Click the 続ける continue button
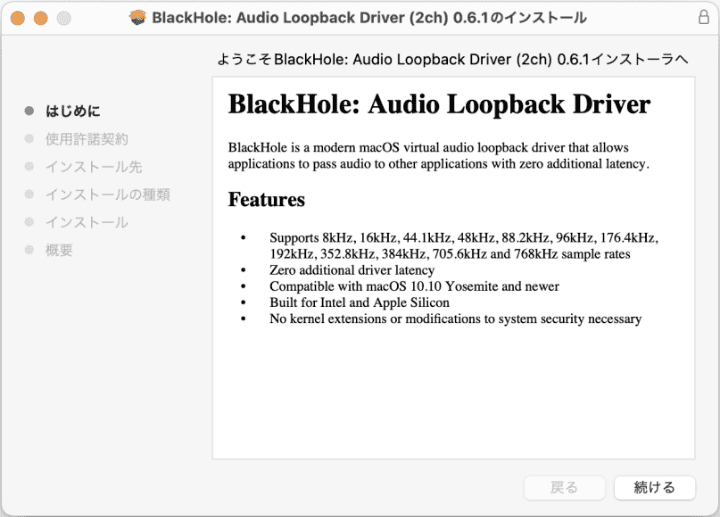 [654, 487]
